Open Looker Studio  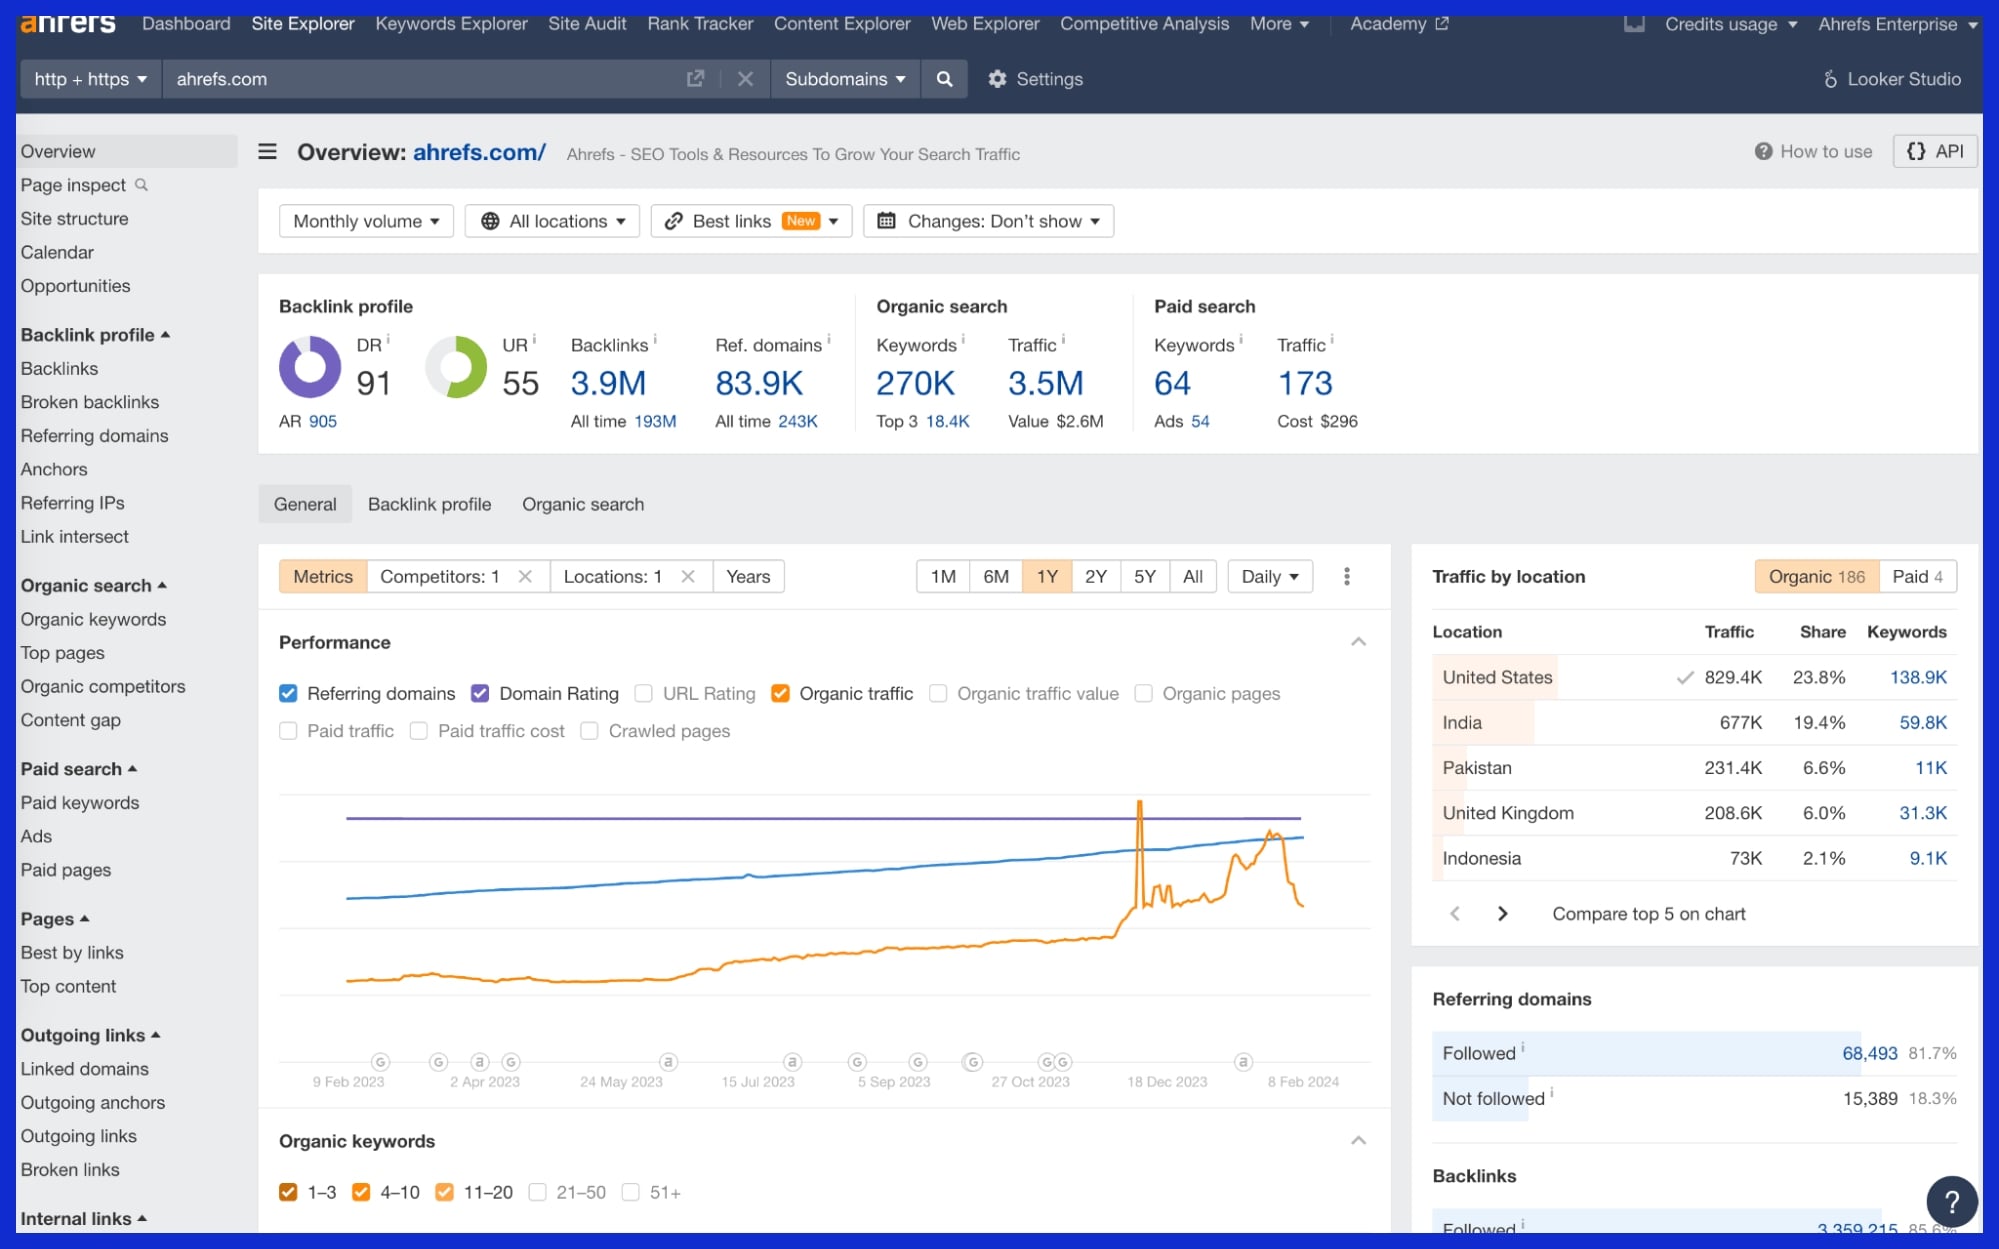point(1891,78)
